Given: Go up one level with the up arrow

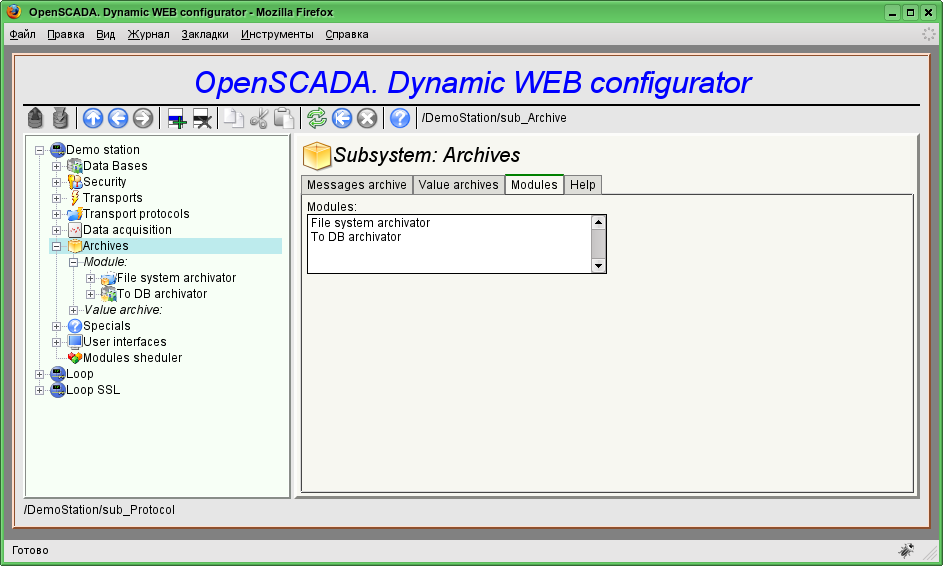Looking at the screenshot, I should (x=93, y=118).
